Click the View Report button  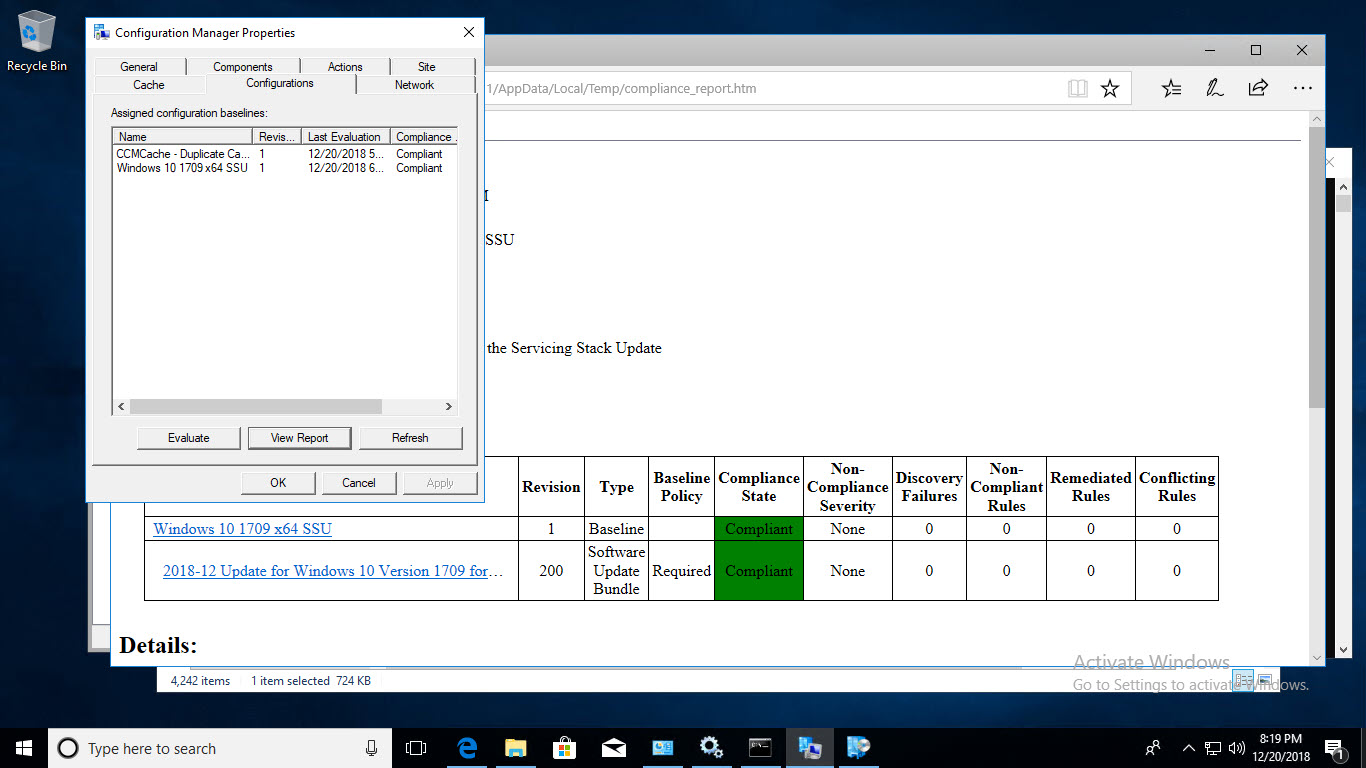click(299, 438)
